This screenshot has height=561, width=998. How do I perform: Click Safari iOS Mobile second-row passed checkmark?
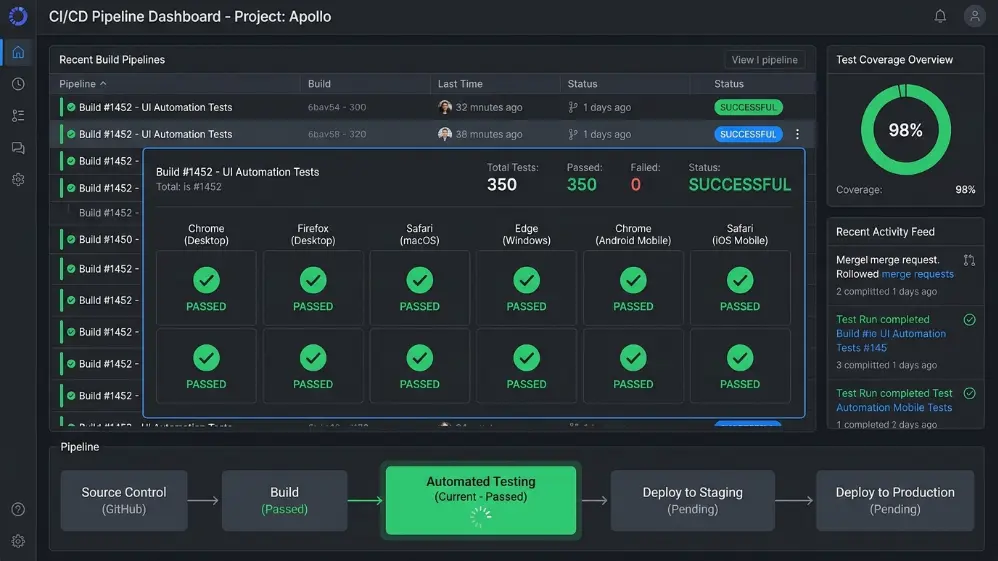pyautogui.click(x=740, y=358)
